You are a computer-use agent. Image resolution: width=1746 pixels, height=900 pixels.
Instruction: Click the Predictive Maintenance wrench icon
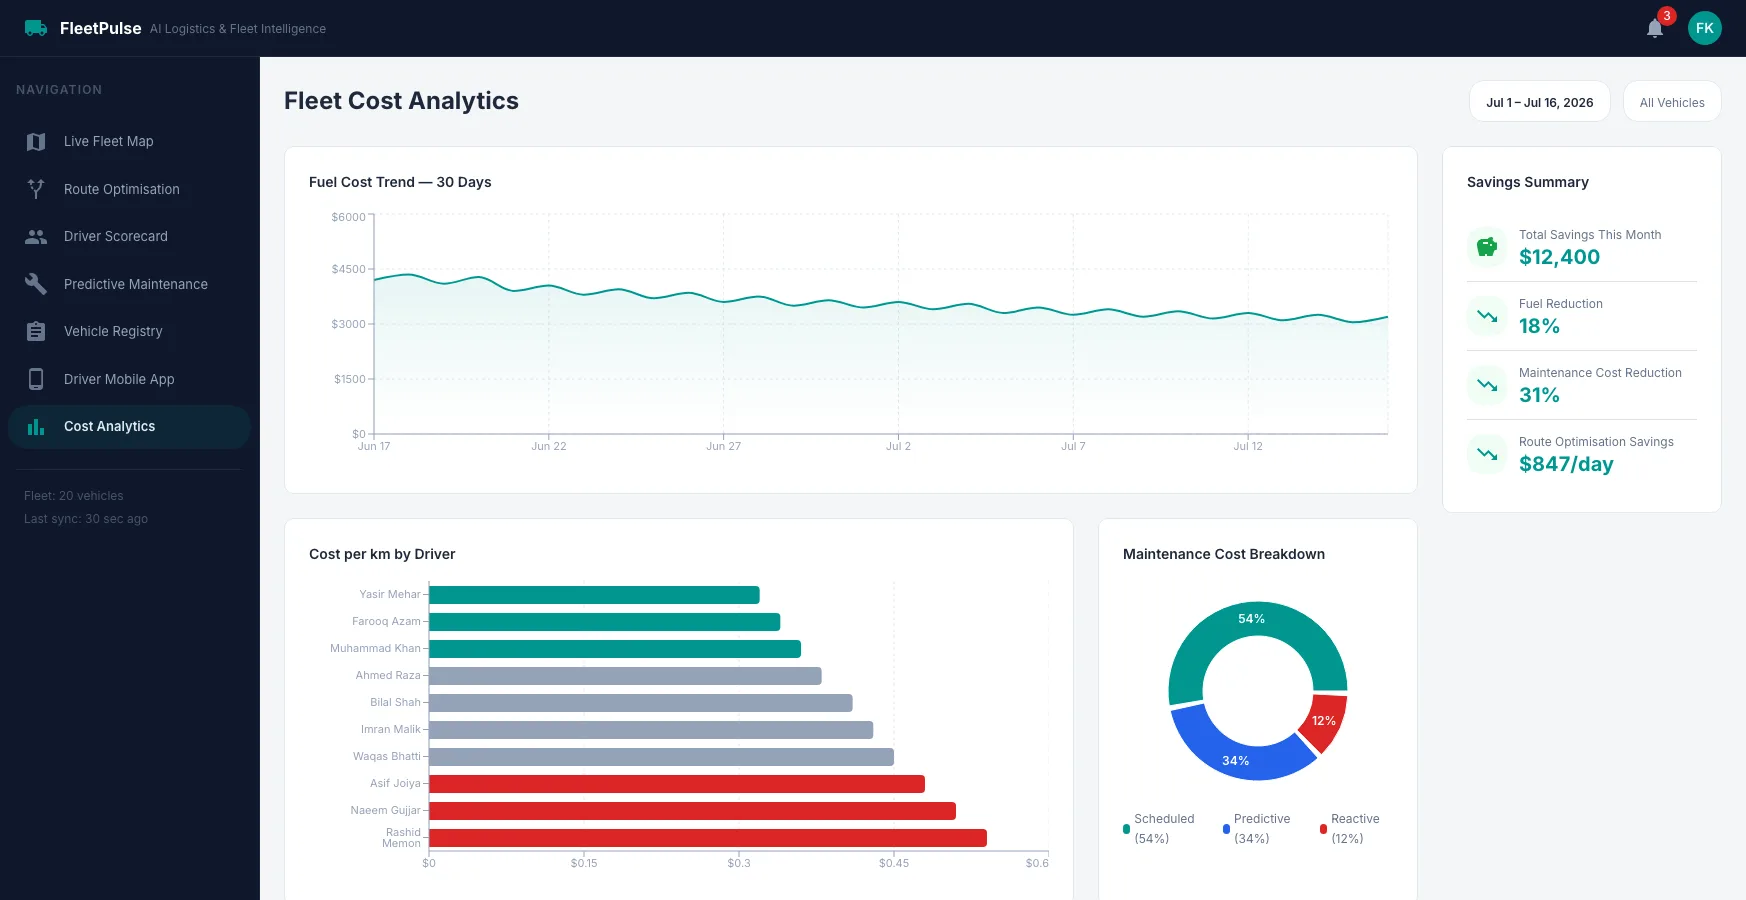[36, 284]
